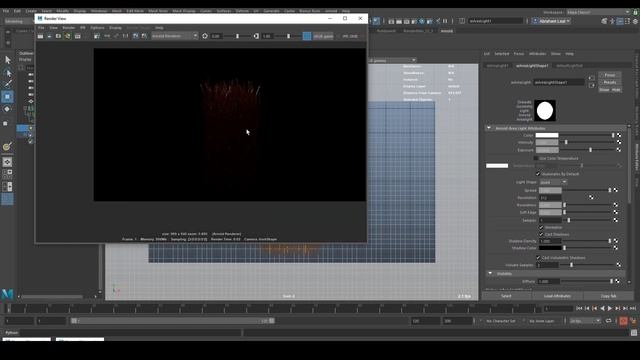Open the Arnold shelf tab
640x360 pixels.
point(447,31)
